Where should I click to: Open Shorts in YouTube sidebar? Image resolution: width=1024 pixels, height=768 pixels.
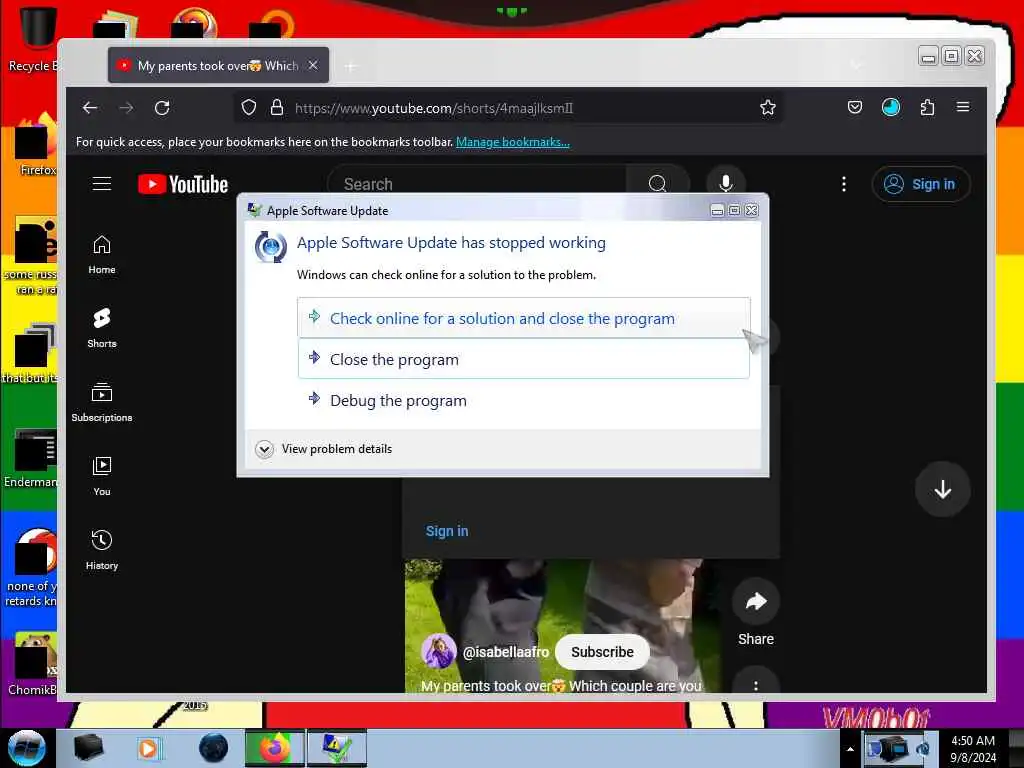coord(102,328)
